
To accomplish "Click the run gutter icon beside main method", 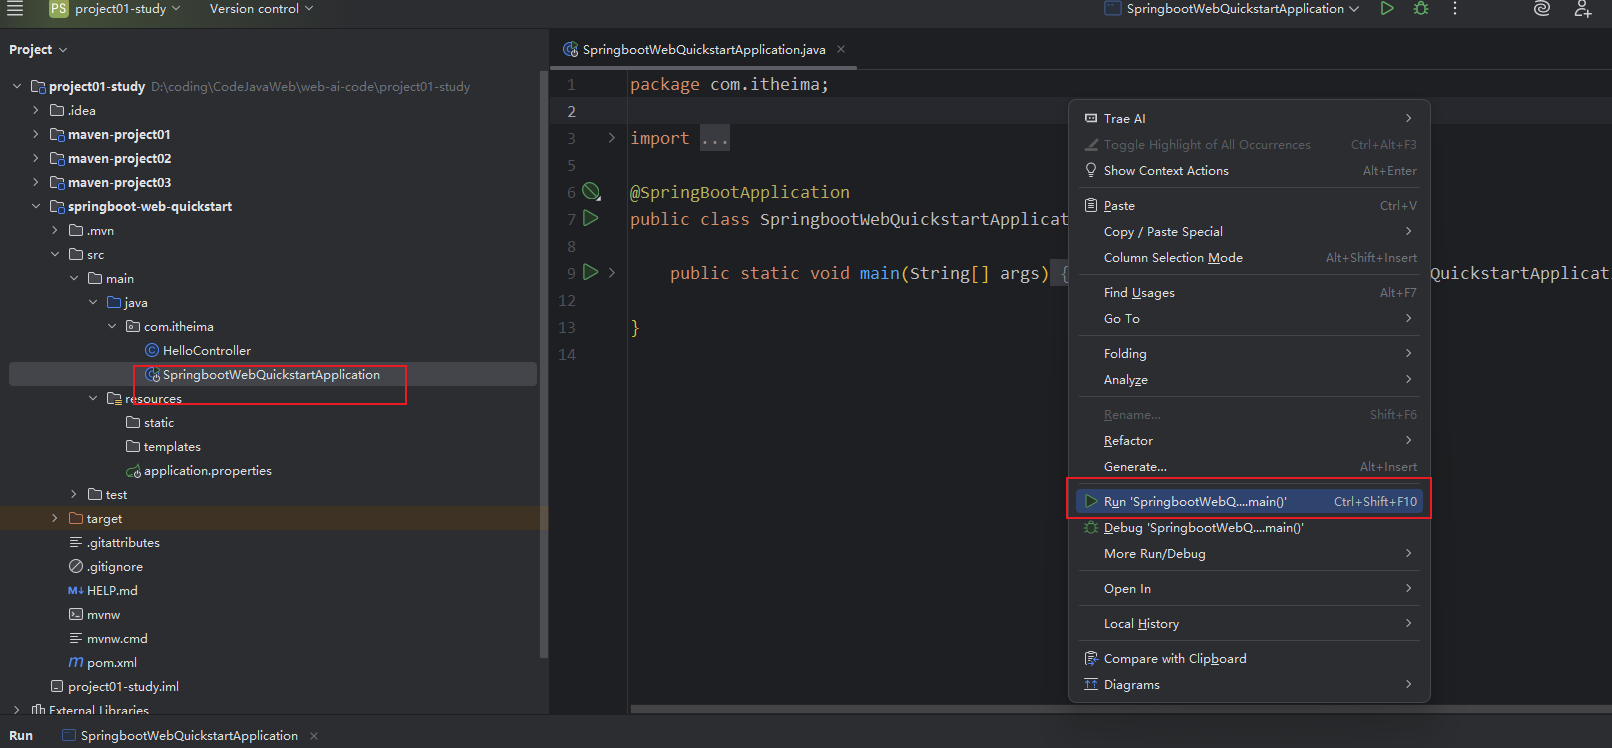I will (591, 272).
